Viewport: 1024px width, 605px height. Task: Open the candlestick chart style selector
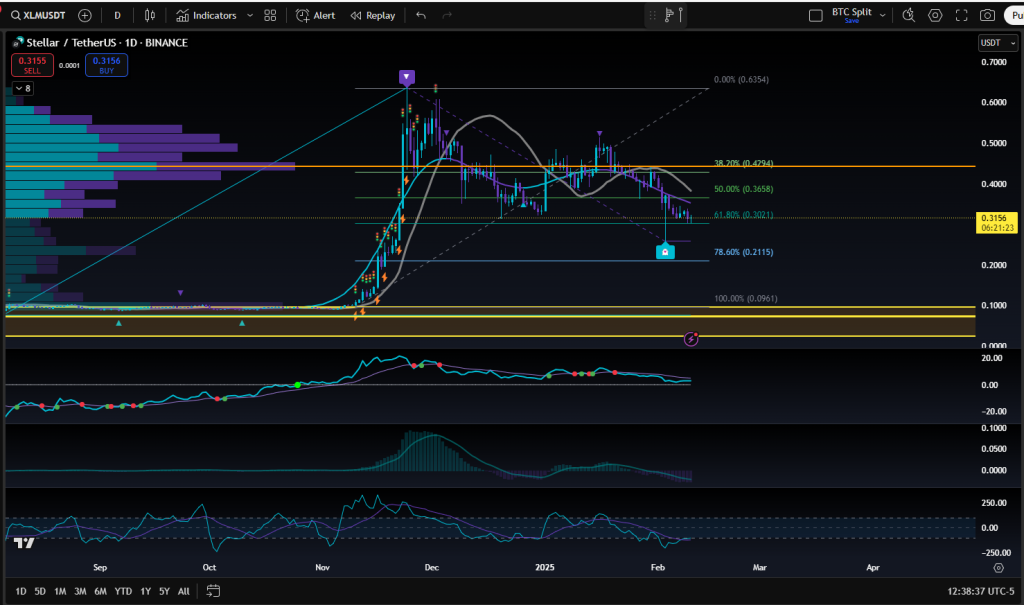click(150, 15)
